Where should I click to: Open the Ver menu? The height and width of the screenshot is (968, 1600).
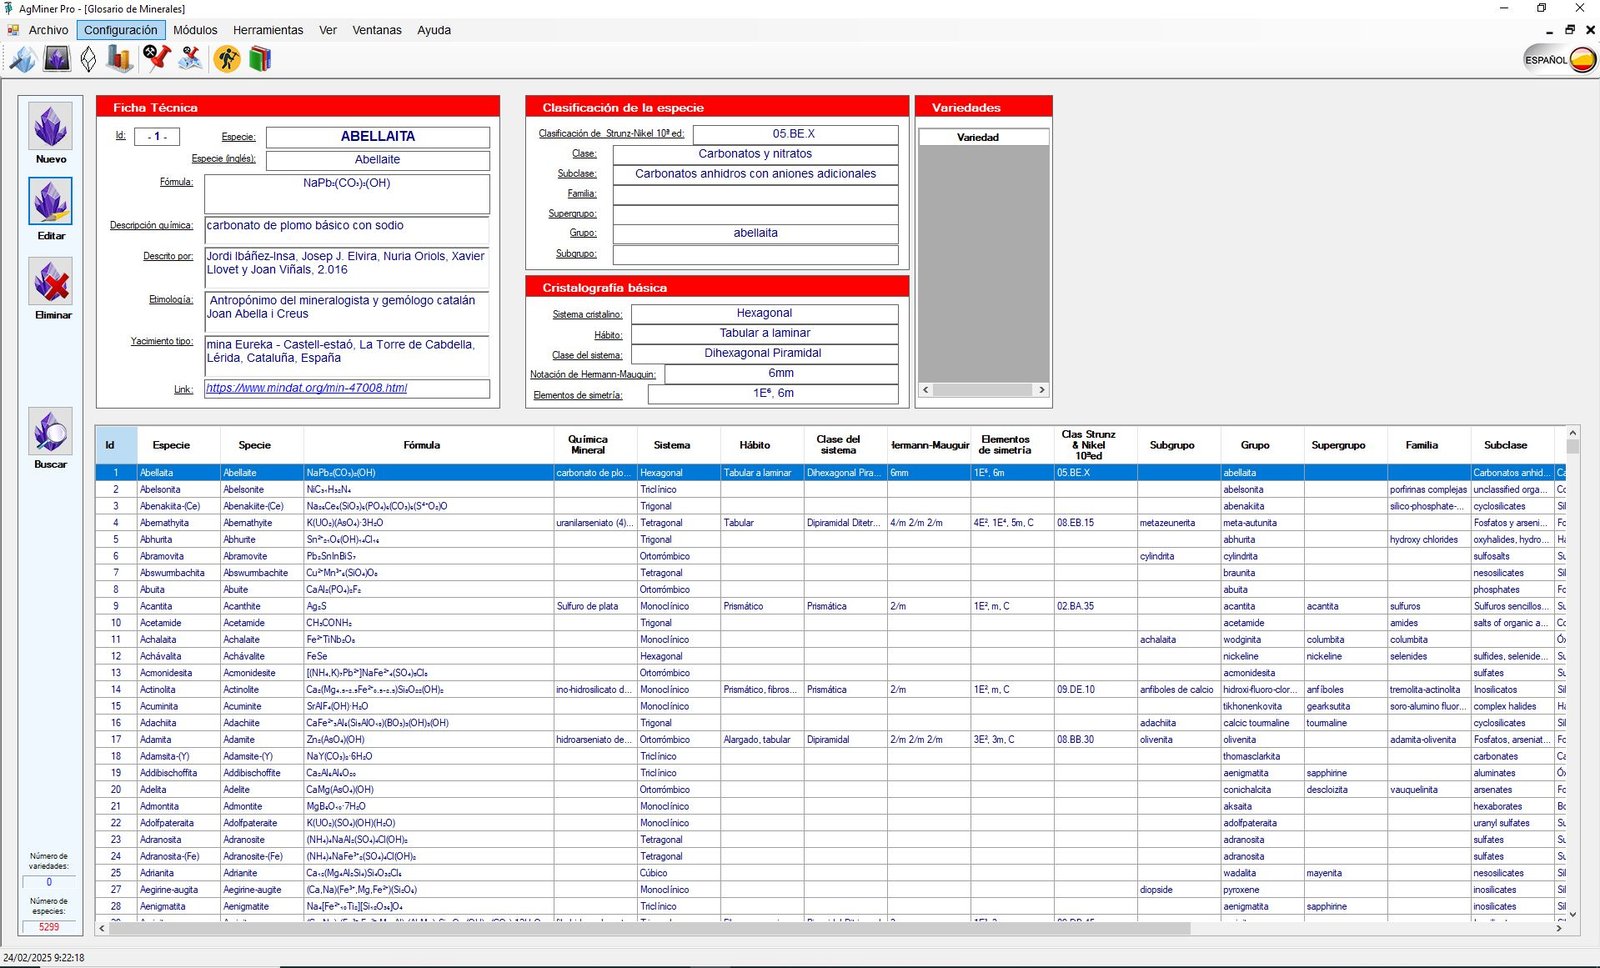point(328,30)
